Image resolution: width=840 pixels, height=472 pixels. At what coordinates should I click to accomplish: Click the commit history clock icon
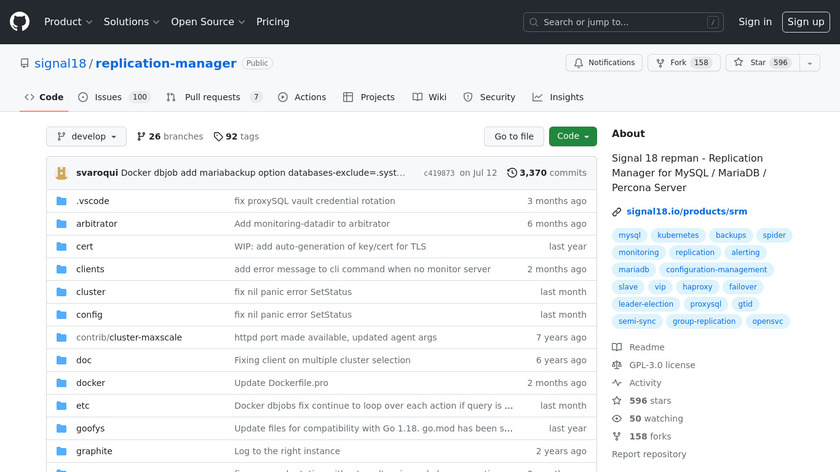512,173
